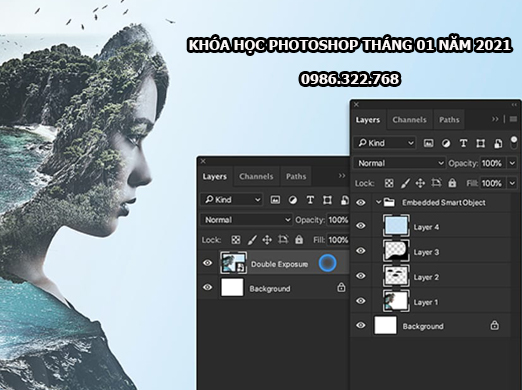522x390 pixels.
Task: Collapse right panel double-arrow button
Action: point(514,105)
